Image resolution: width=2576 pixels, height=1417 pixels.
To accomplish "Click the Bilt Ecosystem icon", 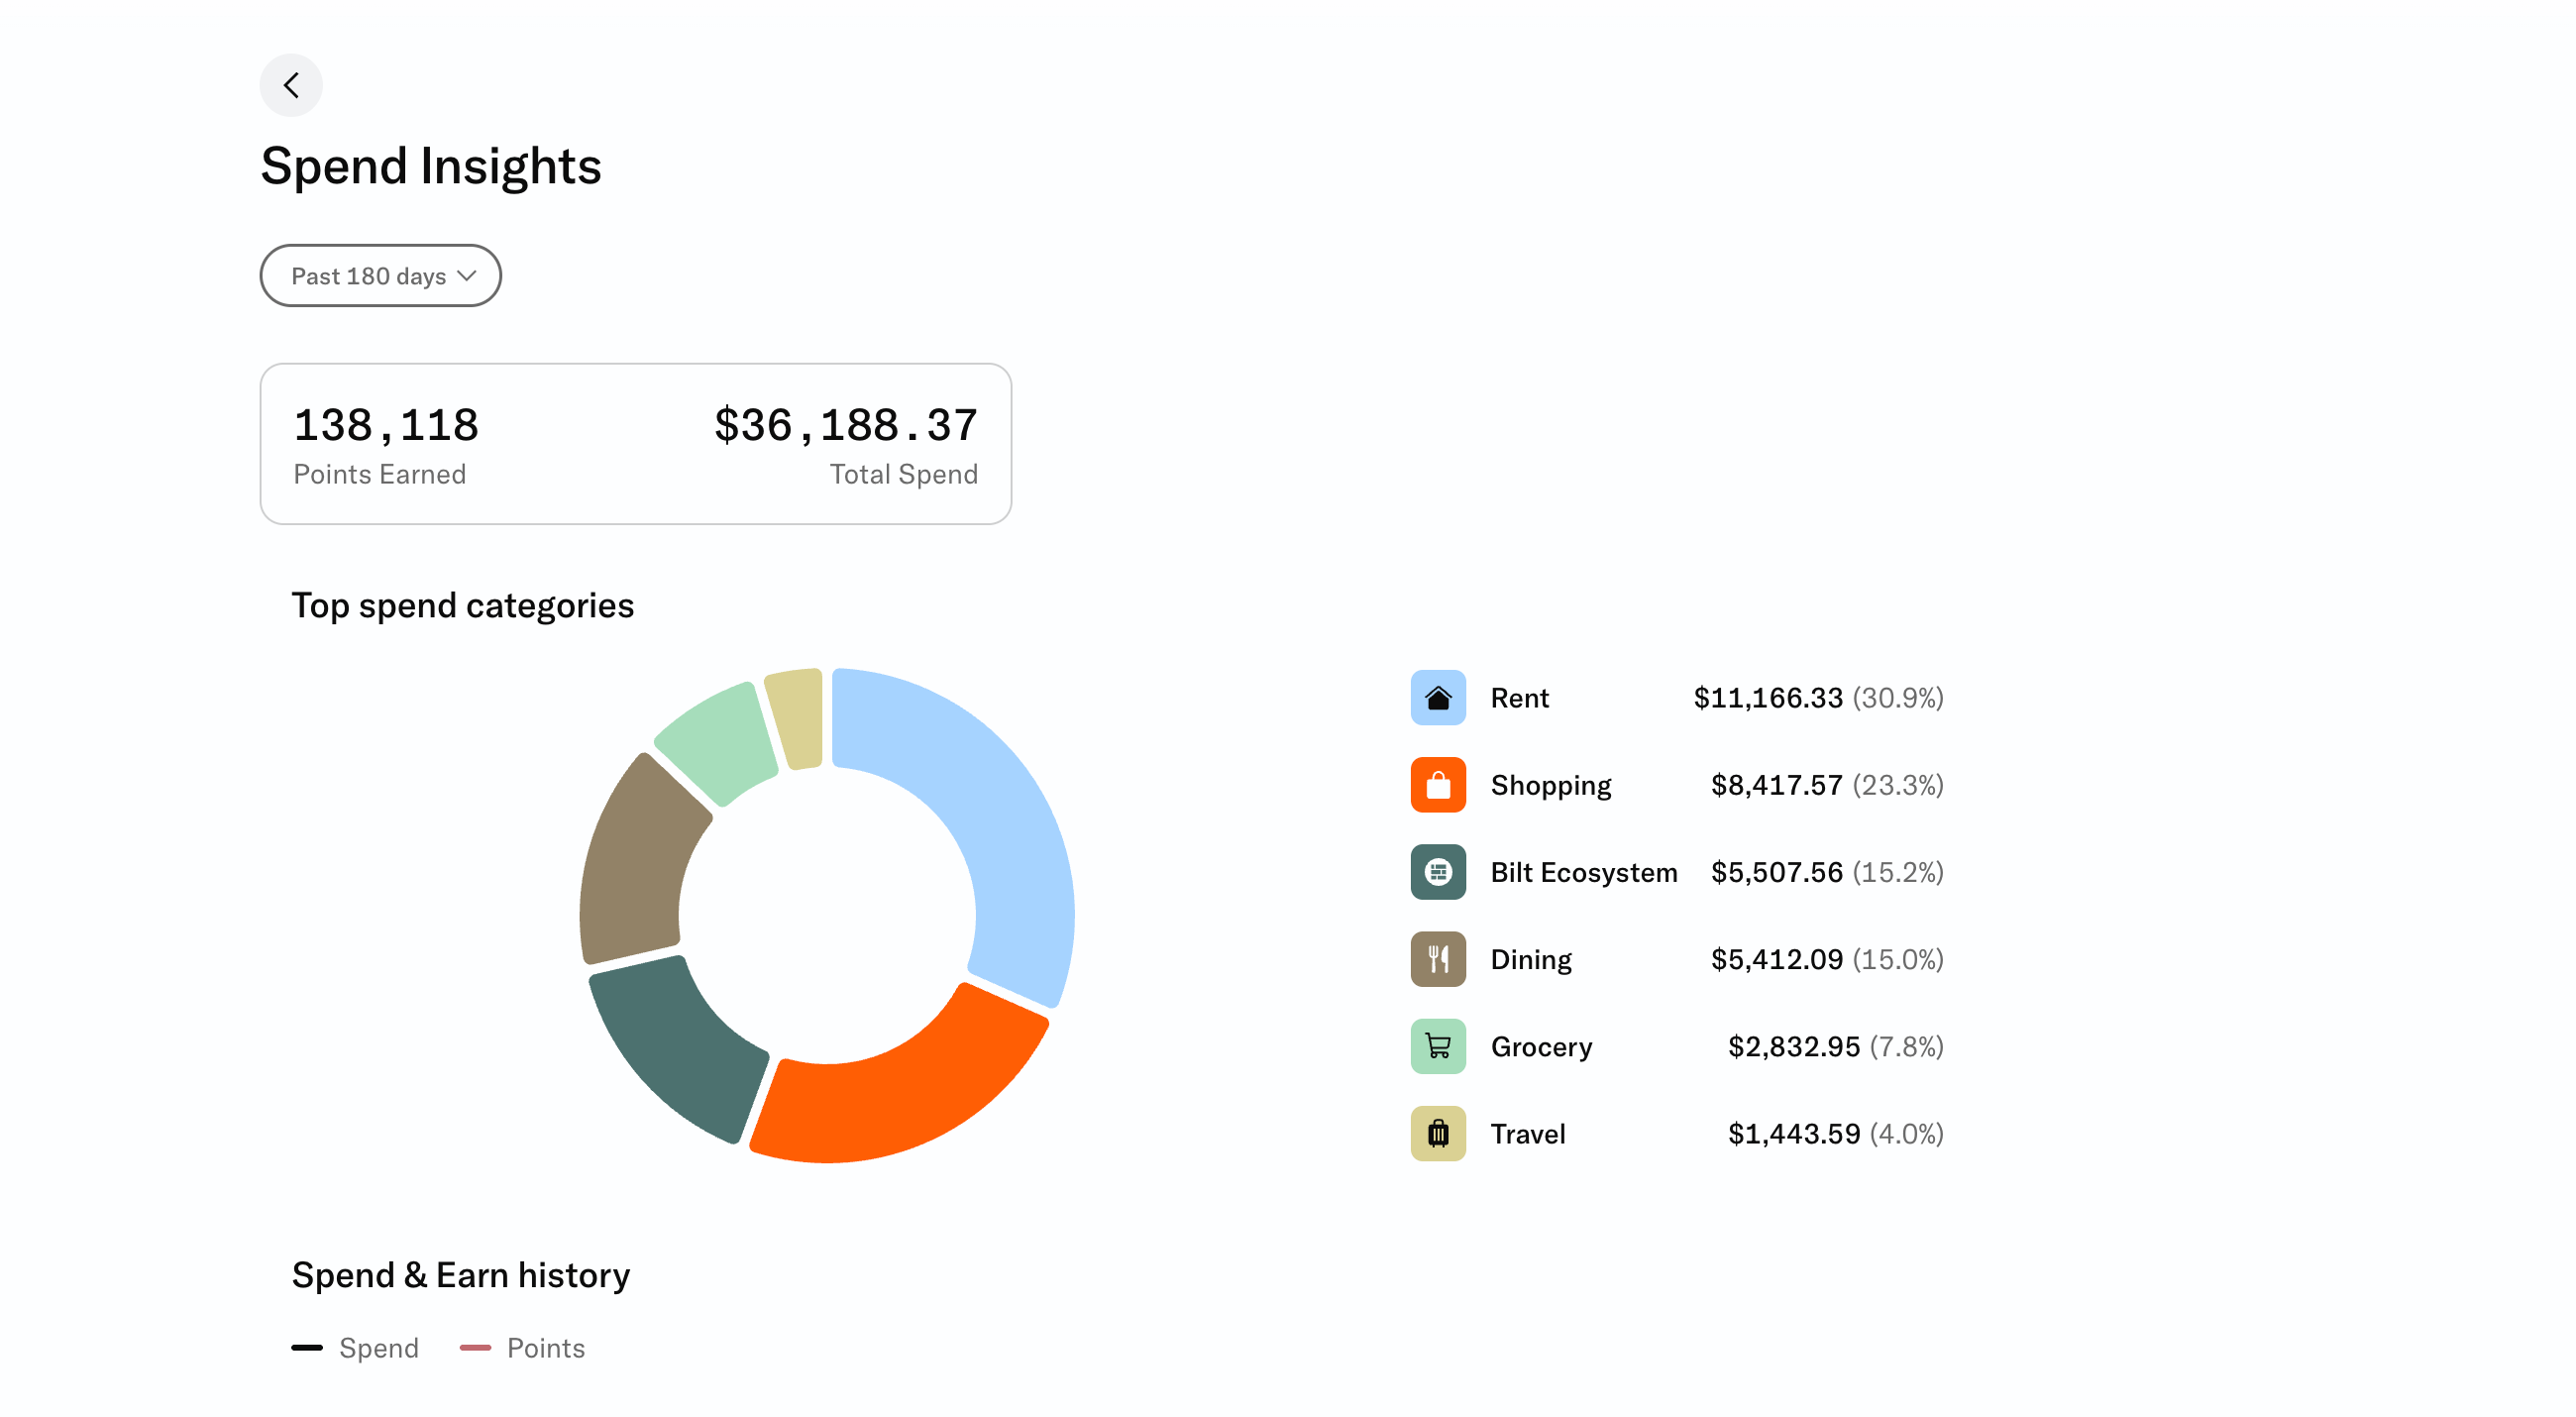I will pos(1438,872).
